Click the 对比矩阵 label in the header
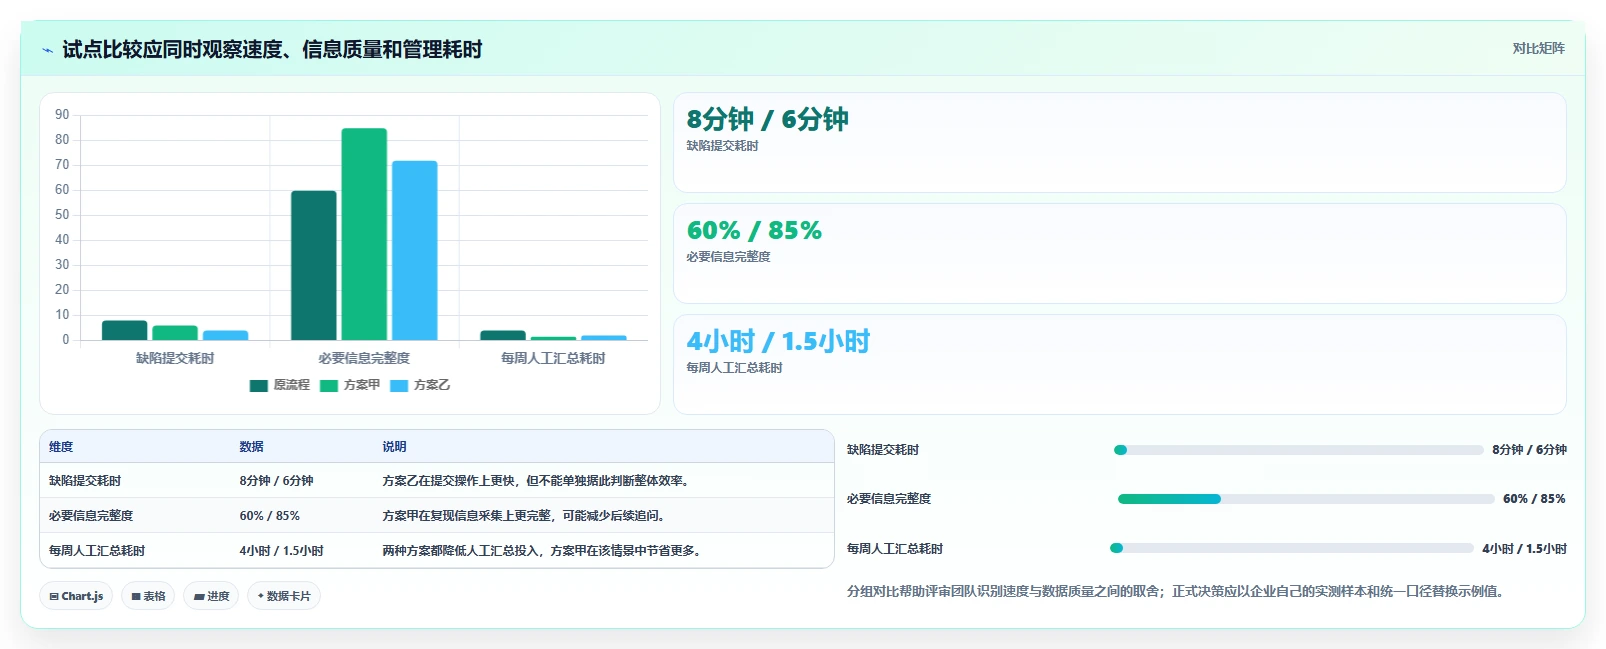Screen dimensions: 1606x649 click(1538, 48)
